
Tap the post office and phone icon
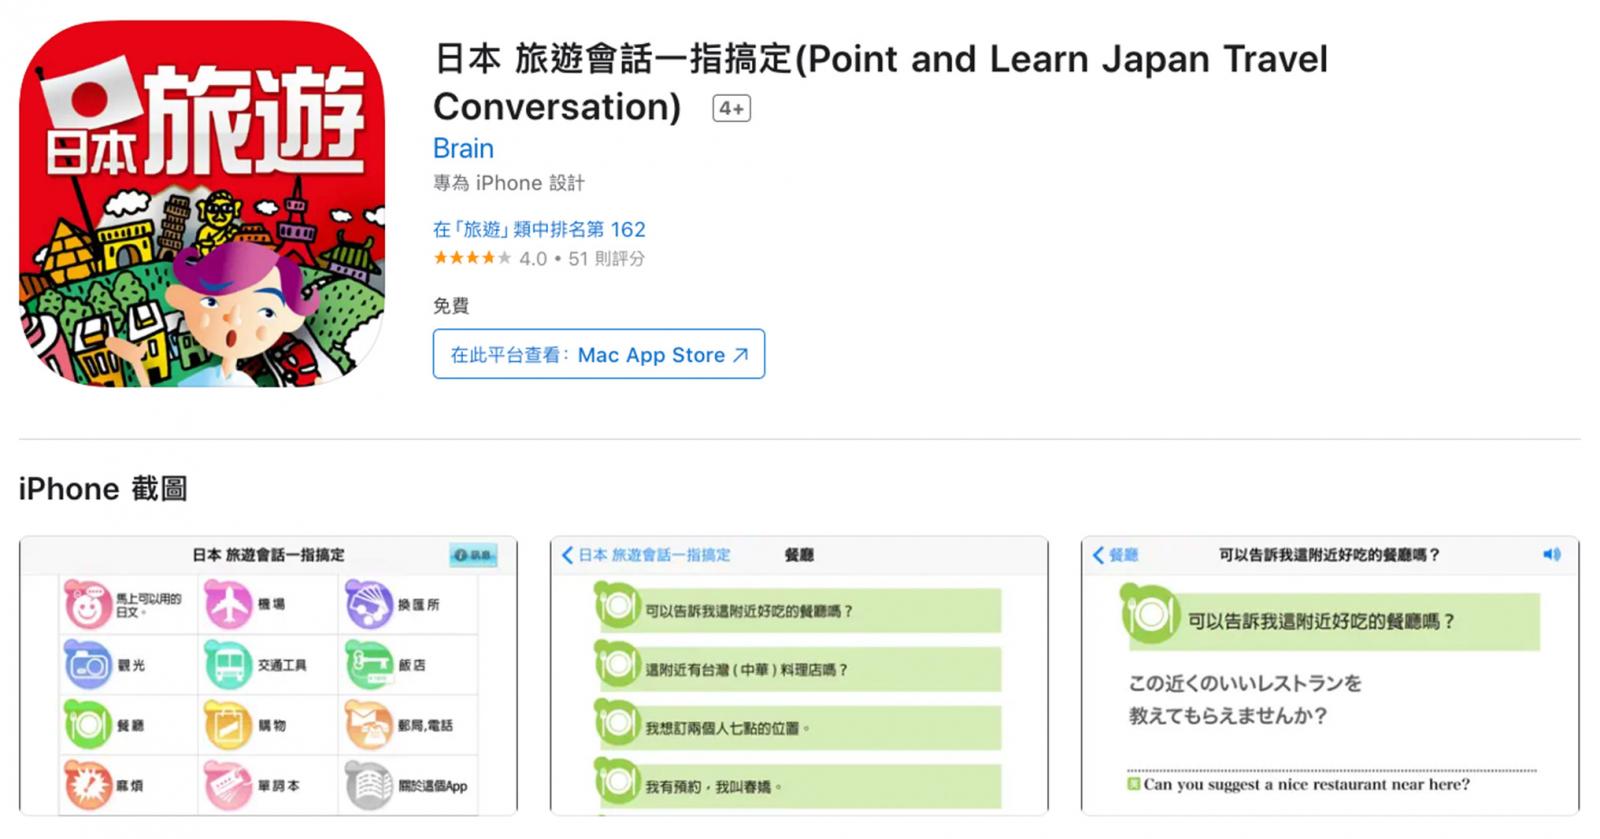click(370, 725)
